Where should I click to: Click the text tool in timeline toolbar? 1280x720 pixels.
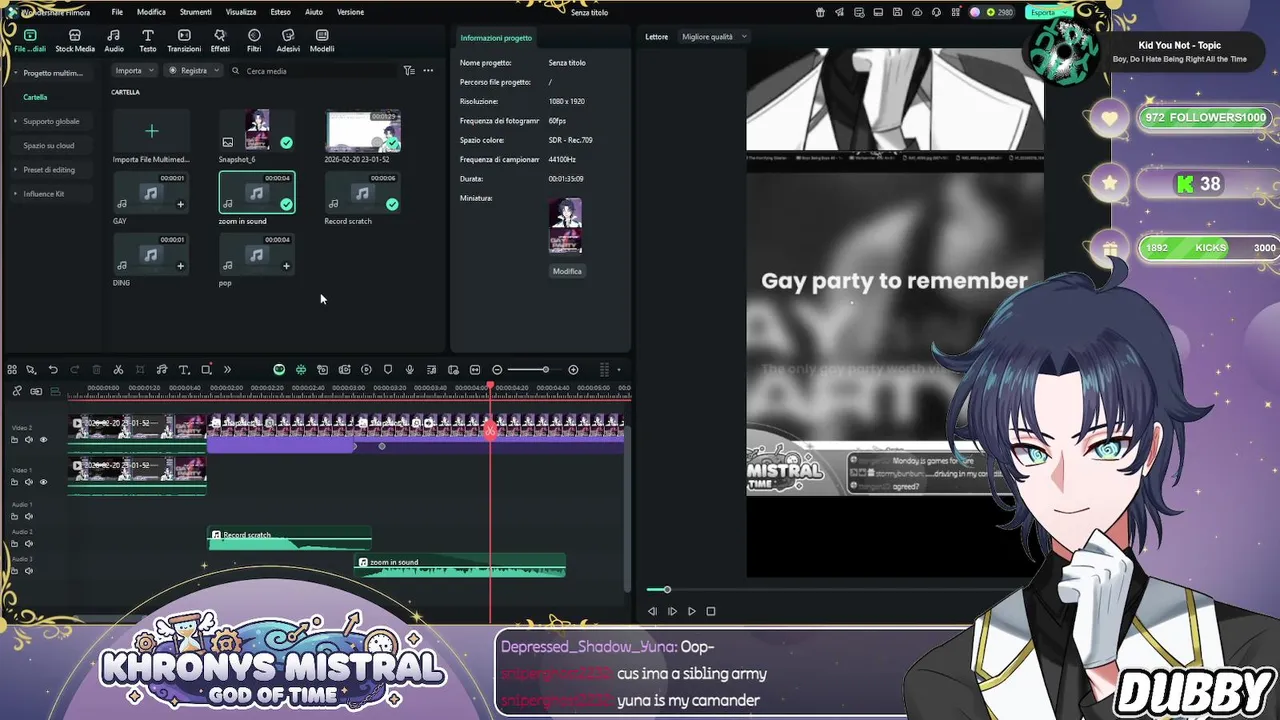click(x=184, y=370)
